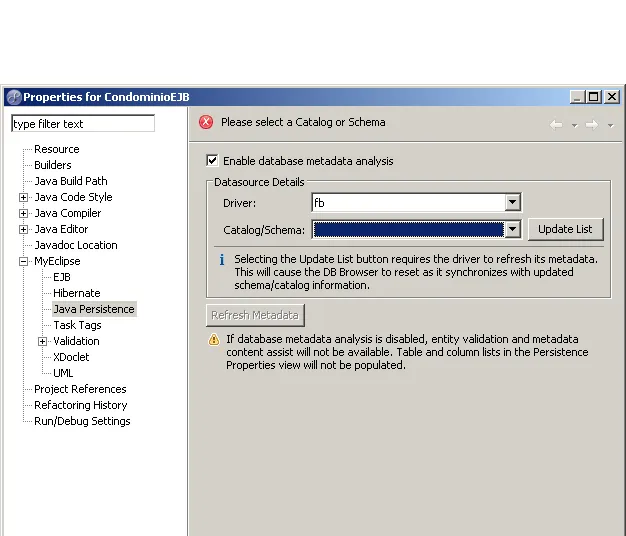Click the Datasource Details group label

click(x=259, y=182)
